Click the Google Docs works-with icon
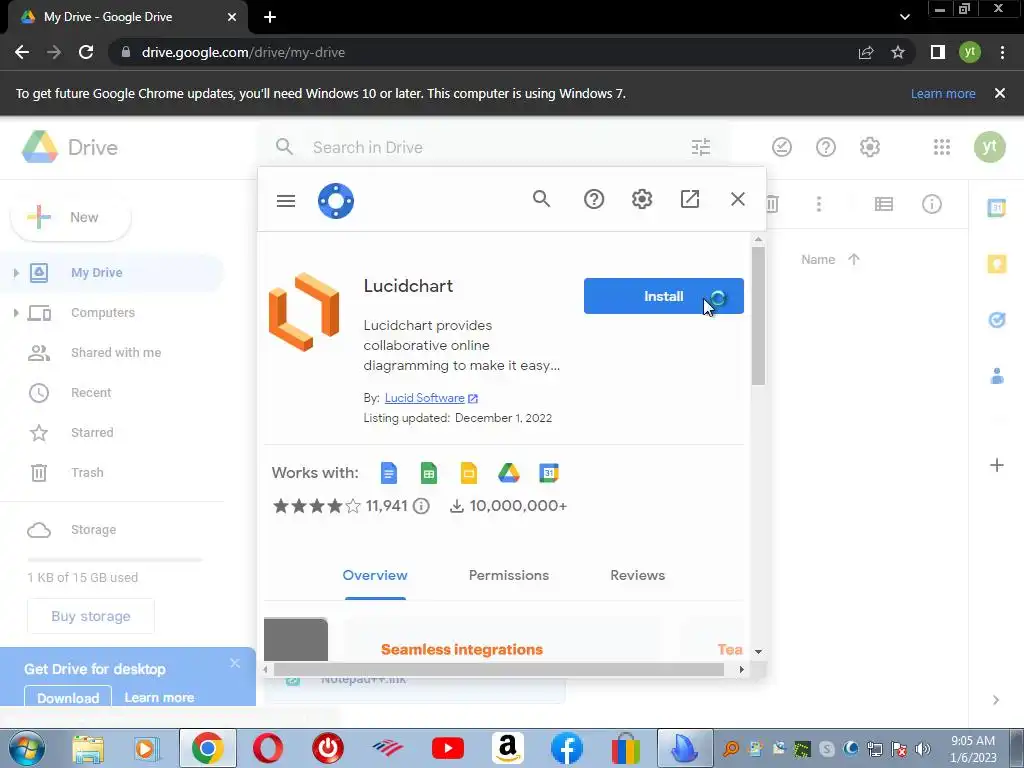The height and width of the screenshot is (768, 1024). [x=389, y=473]
